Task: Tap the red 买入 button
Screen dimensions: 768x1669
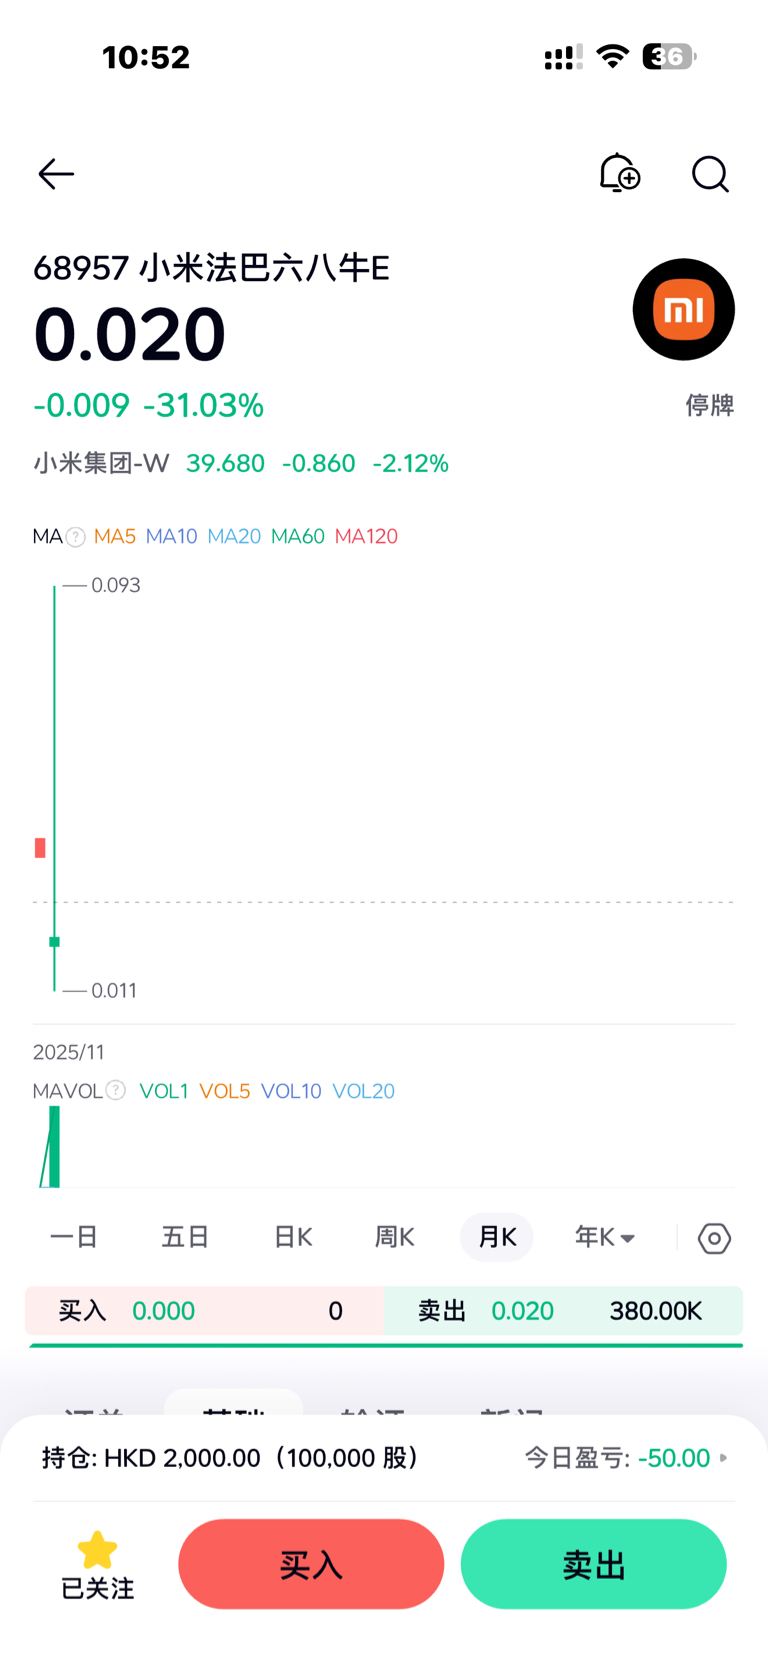Action: click(x=311, y=1564)
